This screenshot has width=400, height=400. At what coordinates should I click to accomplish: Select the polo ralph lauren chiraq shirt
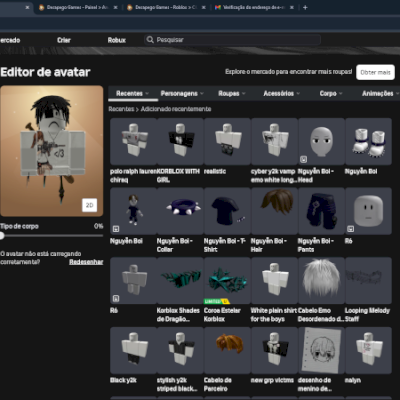(x=133, y=141)
